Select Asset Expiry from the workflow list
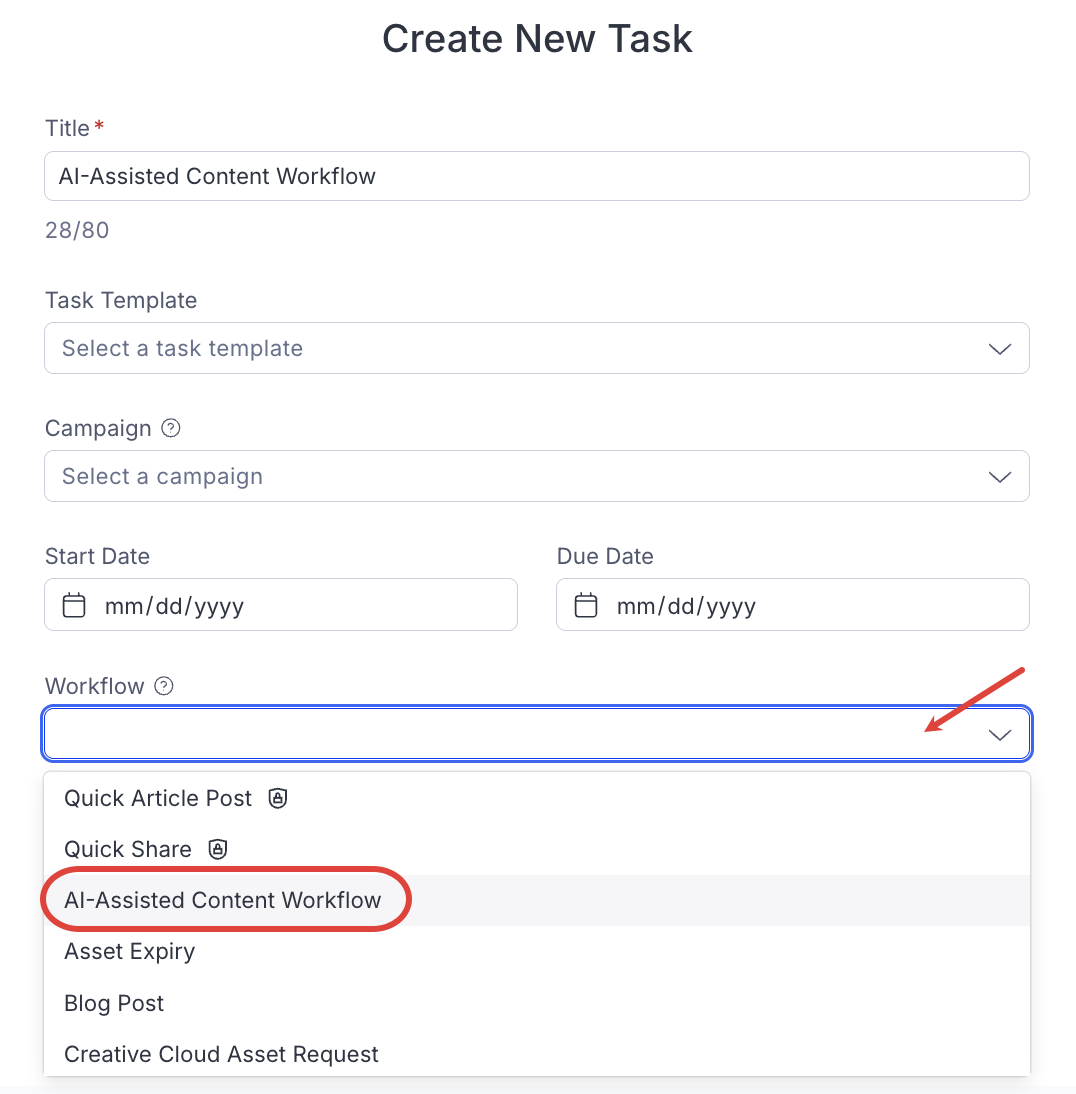The image size is (1076, 1094). (129, 951)
